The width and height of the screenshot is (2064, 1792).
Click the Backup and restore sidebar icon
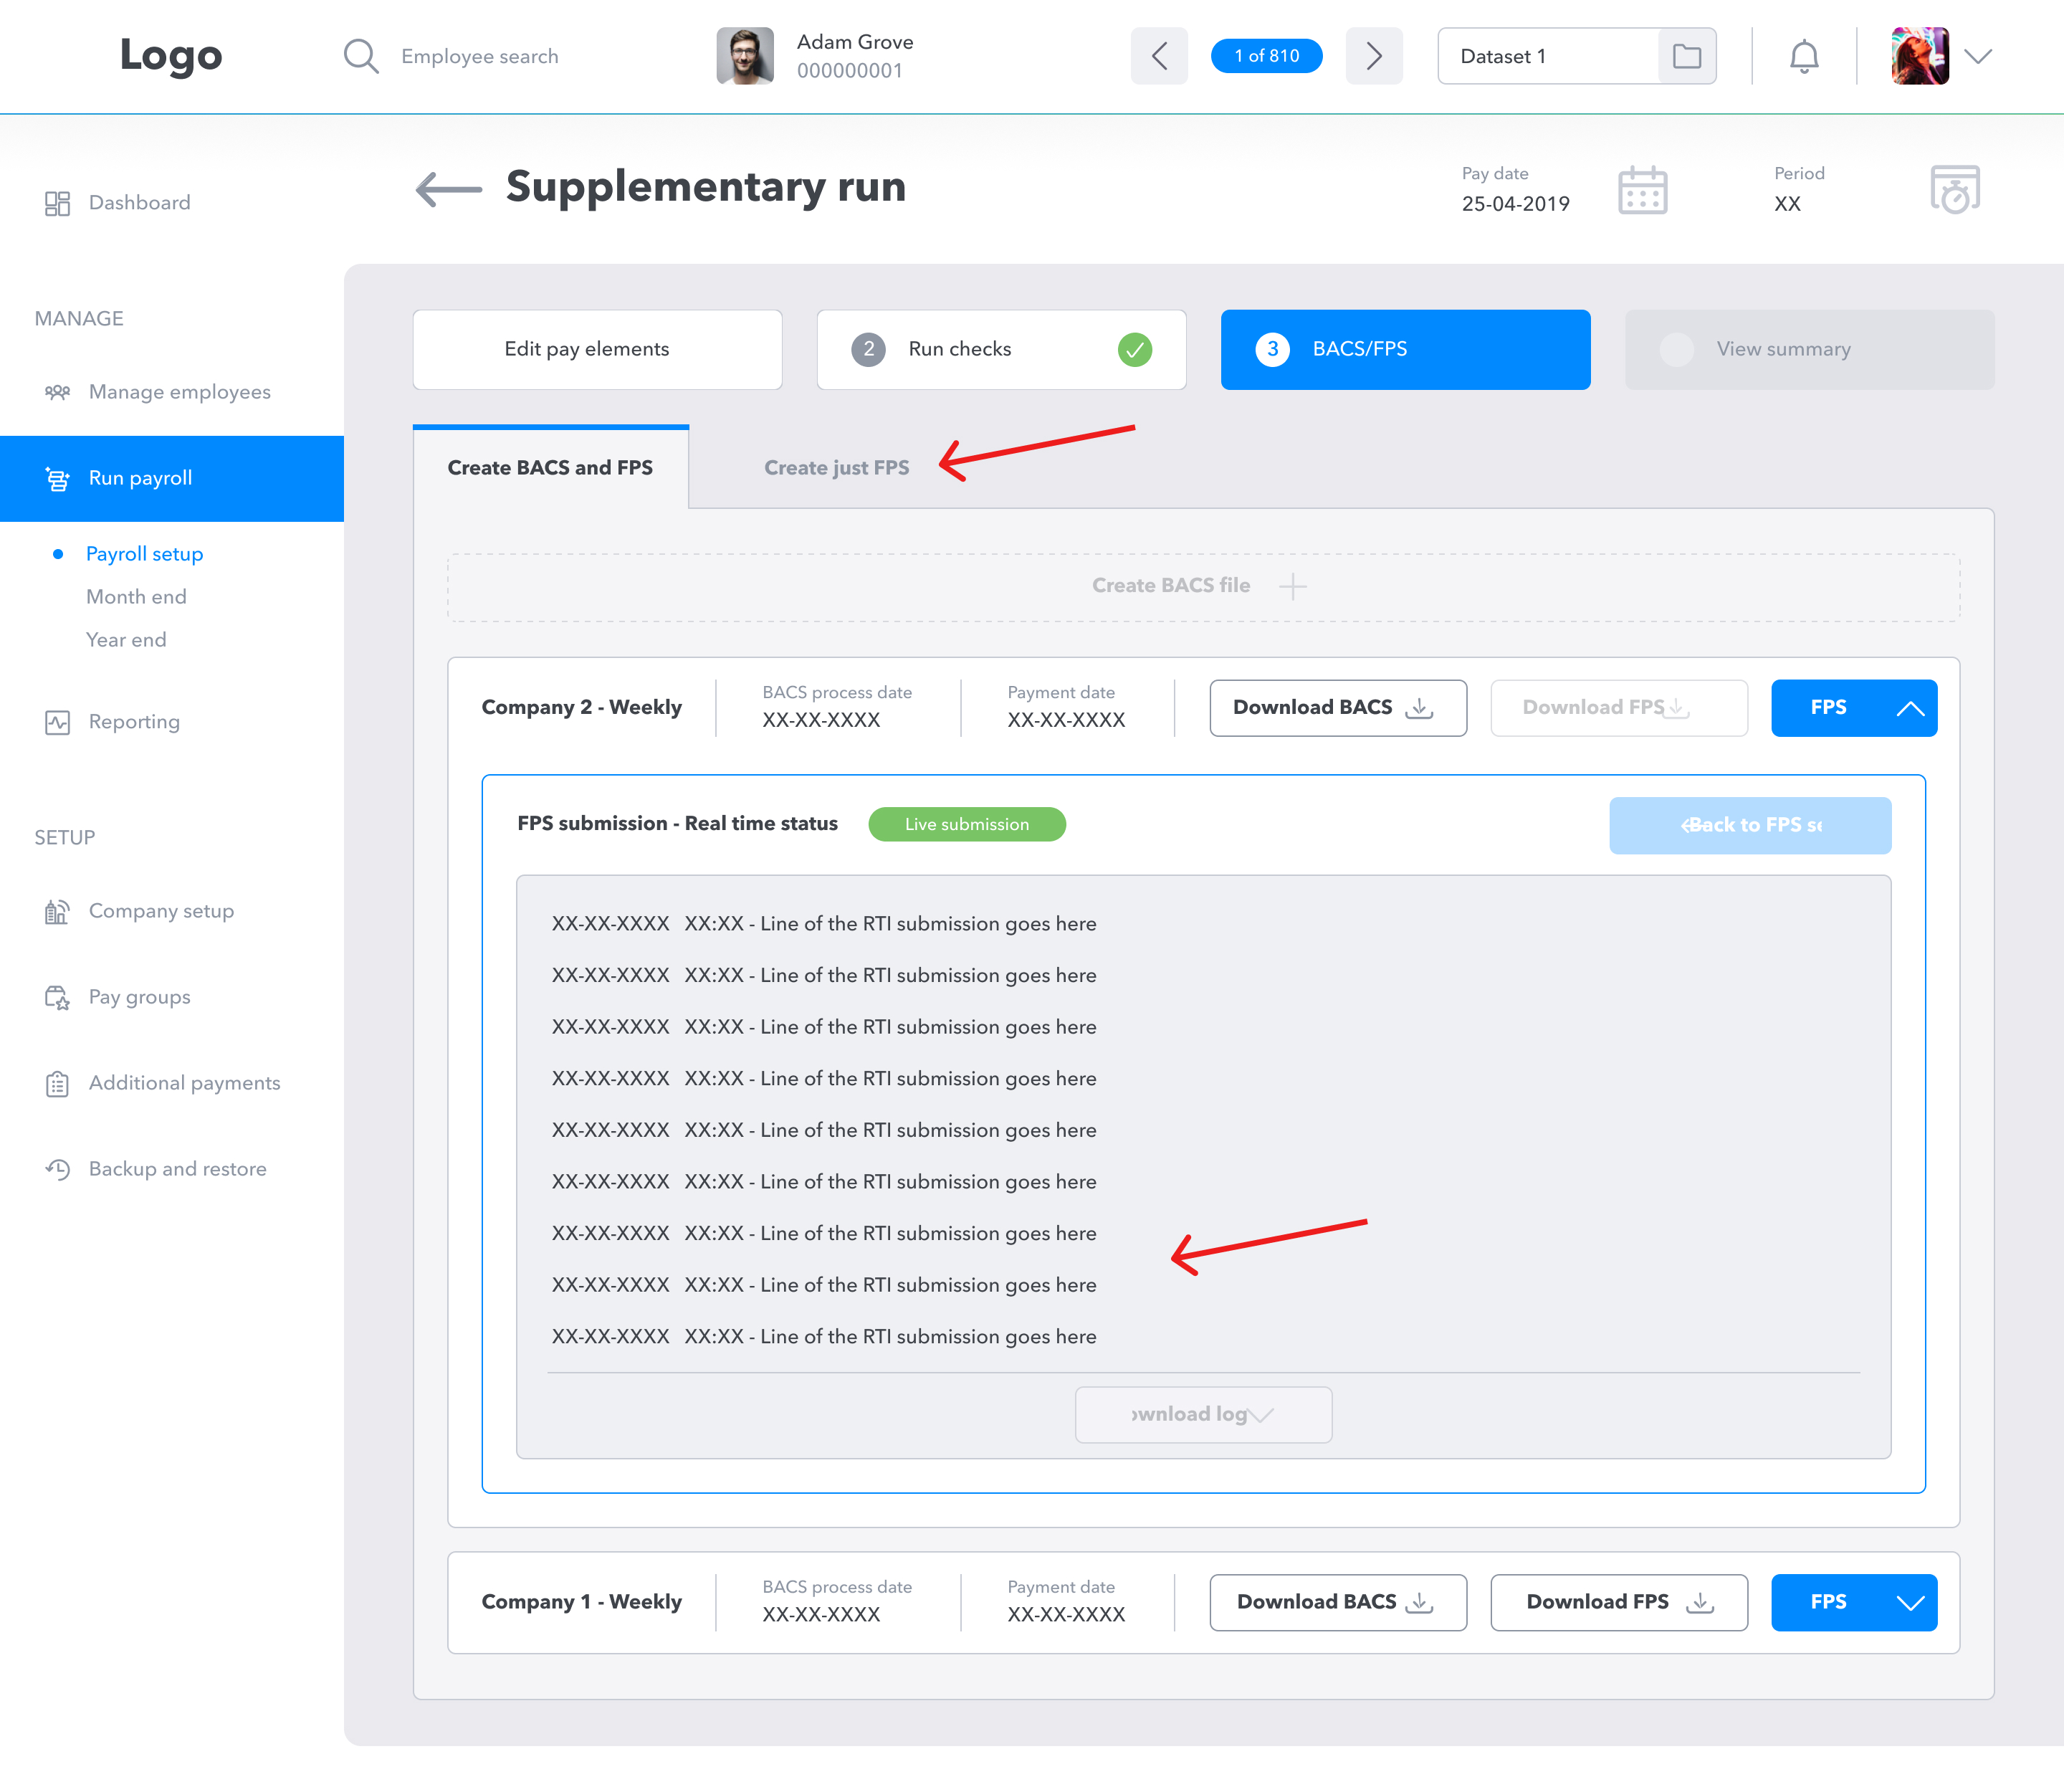click(57, 1168)
